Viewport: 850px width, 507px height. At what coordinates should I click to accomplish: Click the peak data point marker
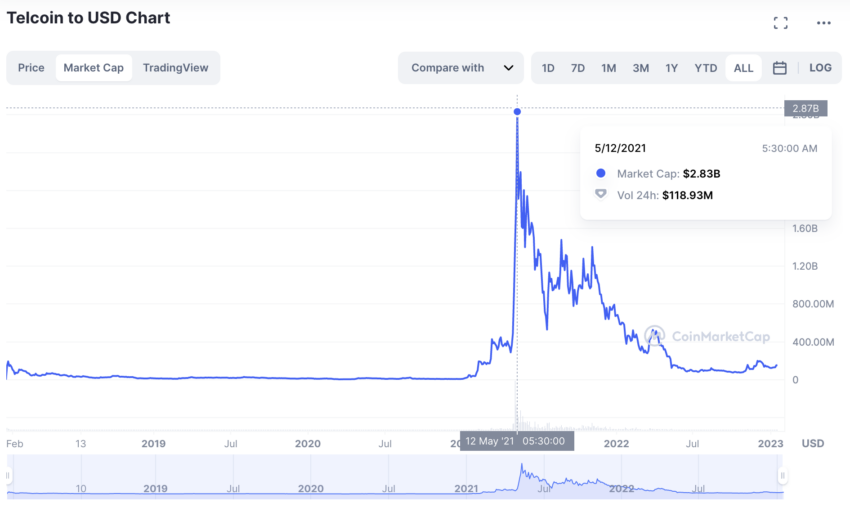517,112
